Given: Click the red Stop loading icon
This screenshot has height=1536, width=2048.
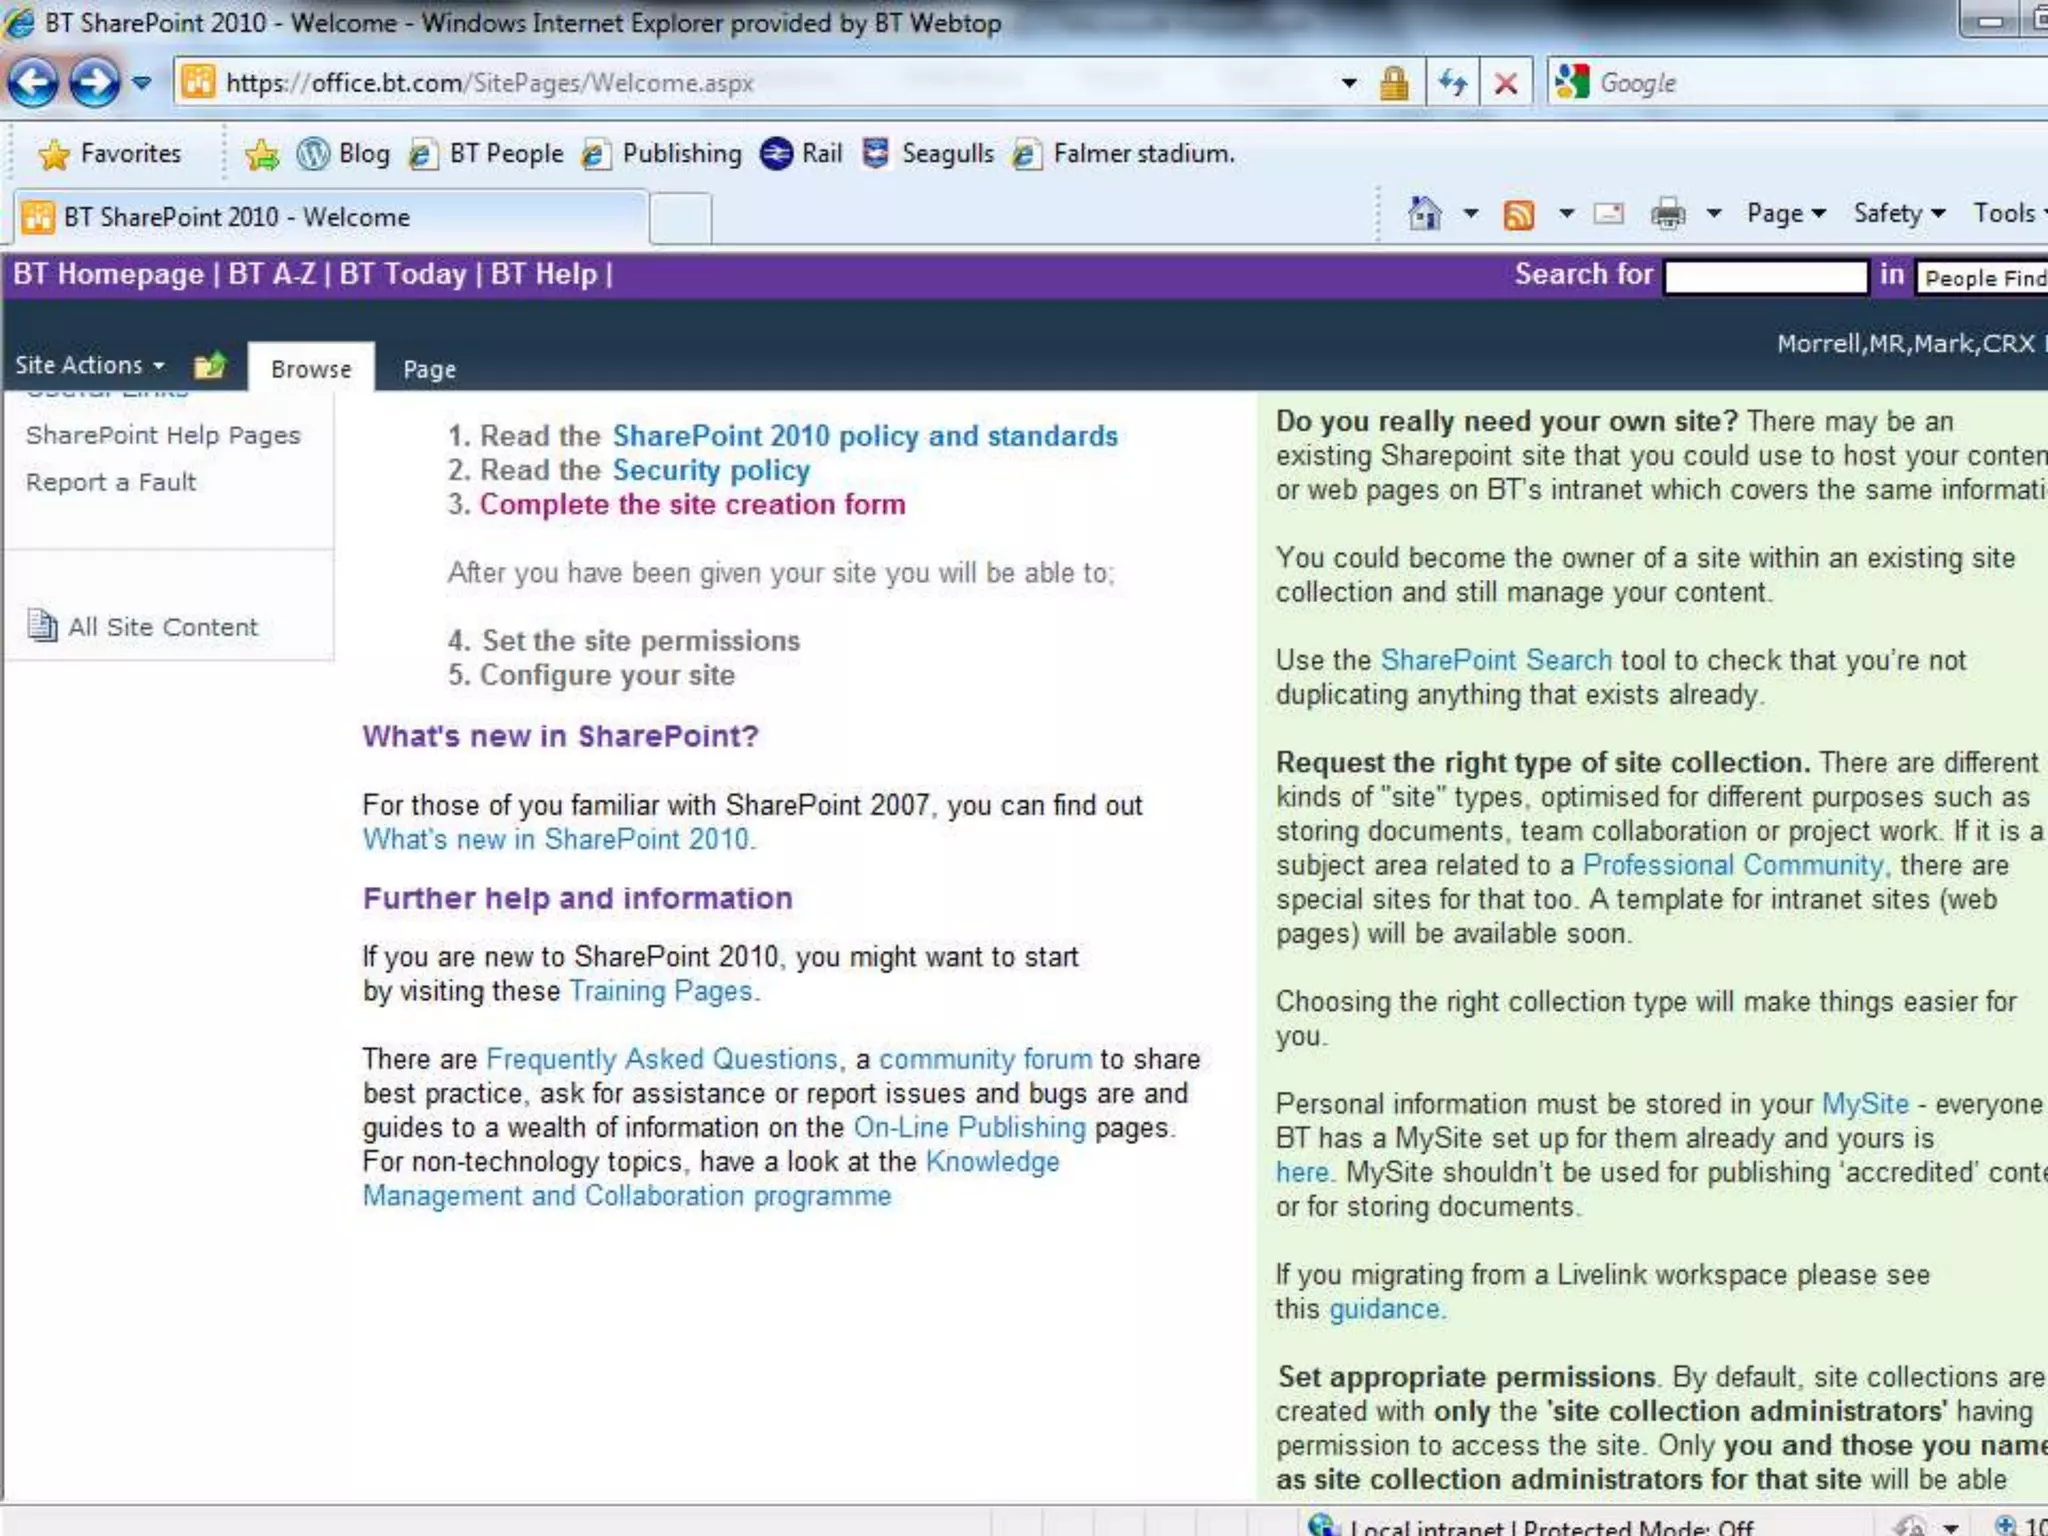Looking at the screenshot, I should click(1505, 83).
